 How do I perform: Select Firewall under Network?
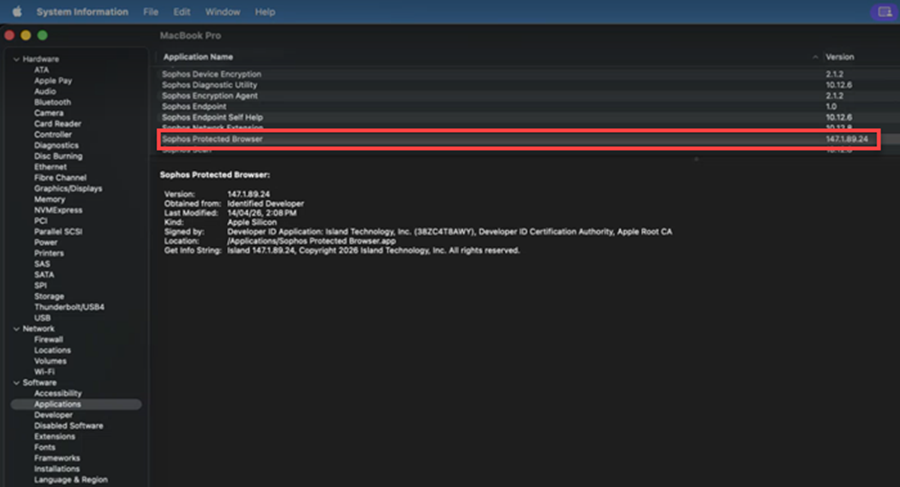49,340
